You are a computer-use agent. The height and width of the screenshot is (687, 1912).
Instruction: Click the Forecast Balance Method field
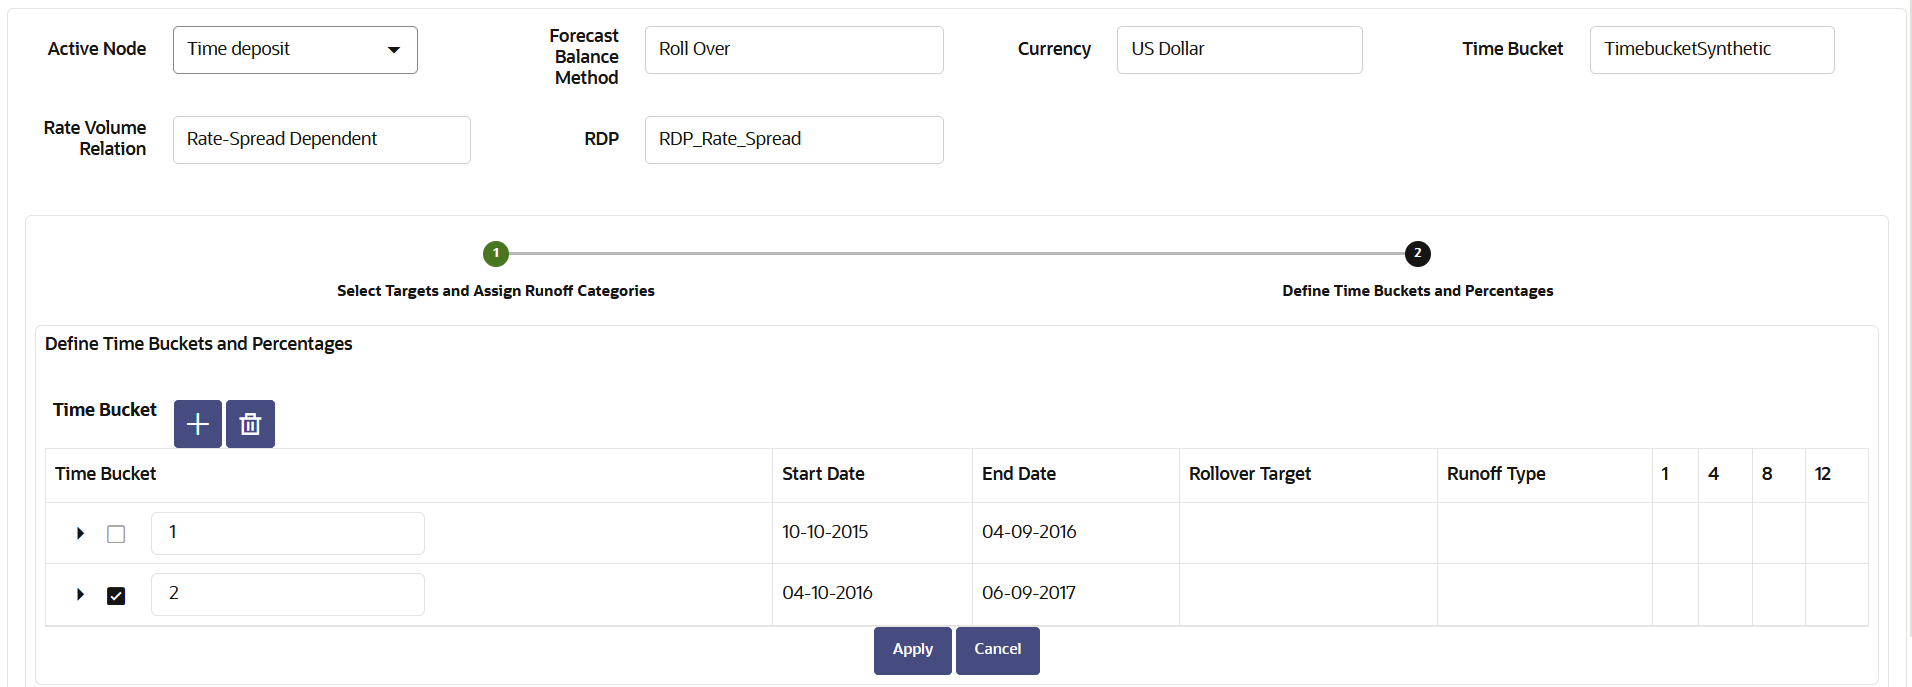click(x=794, y=50)
